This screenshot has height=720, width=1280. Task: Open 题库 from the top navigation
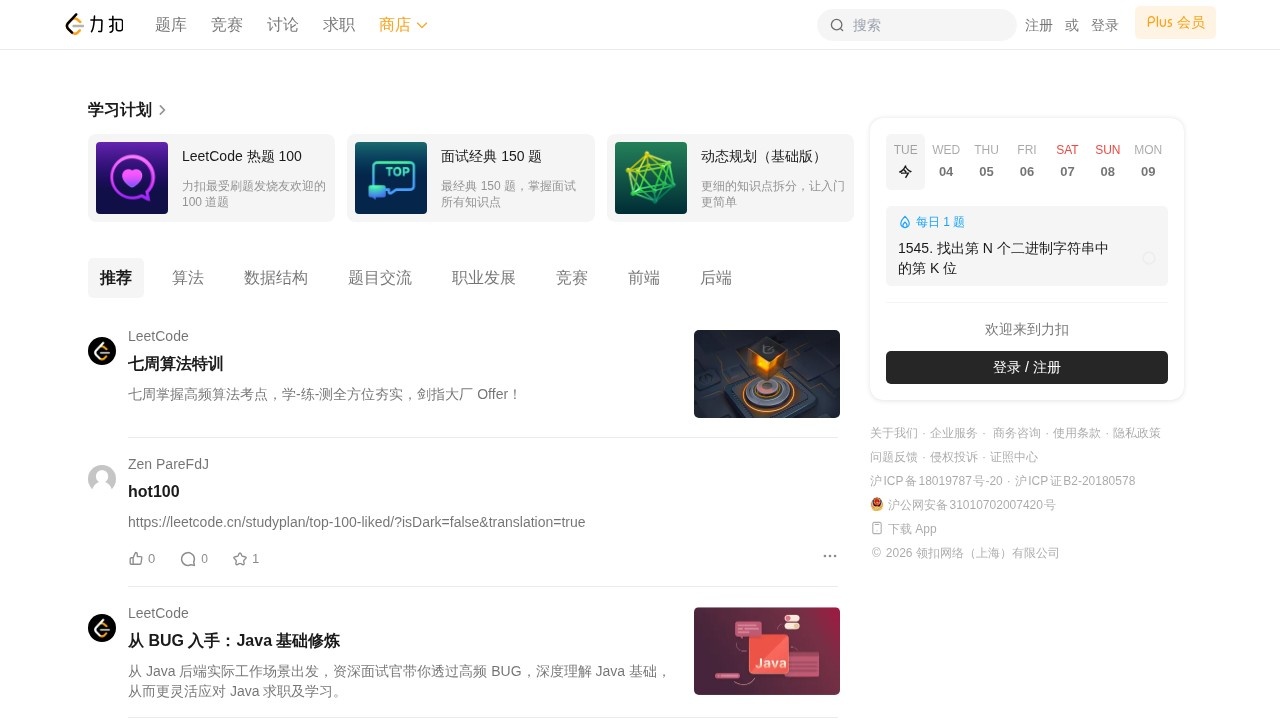pos(171,25)
